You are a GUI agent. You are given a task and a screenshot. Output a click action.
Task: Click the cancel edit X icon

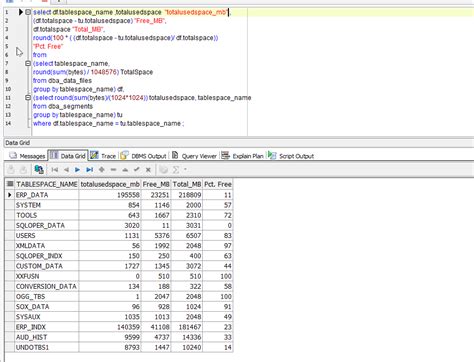coord(148,170)
